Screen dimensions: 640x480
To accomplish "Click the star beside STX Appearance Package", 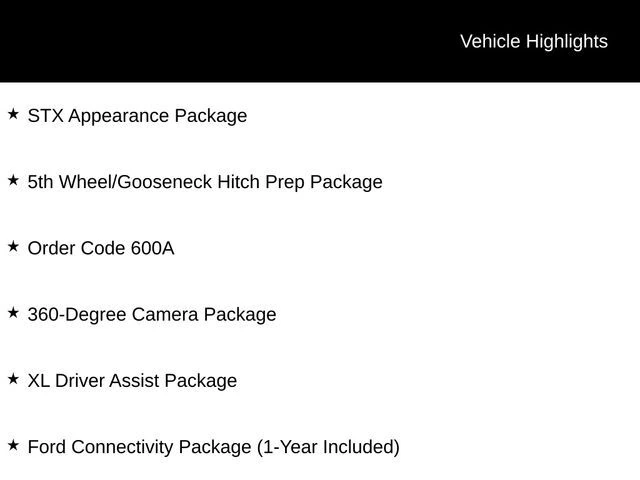I will pos(13,114).
